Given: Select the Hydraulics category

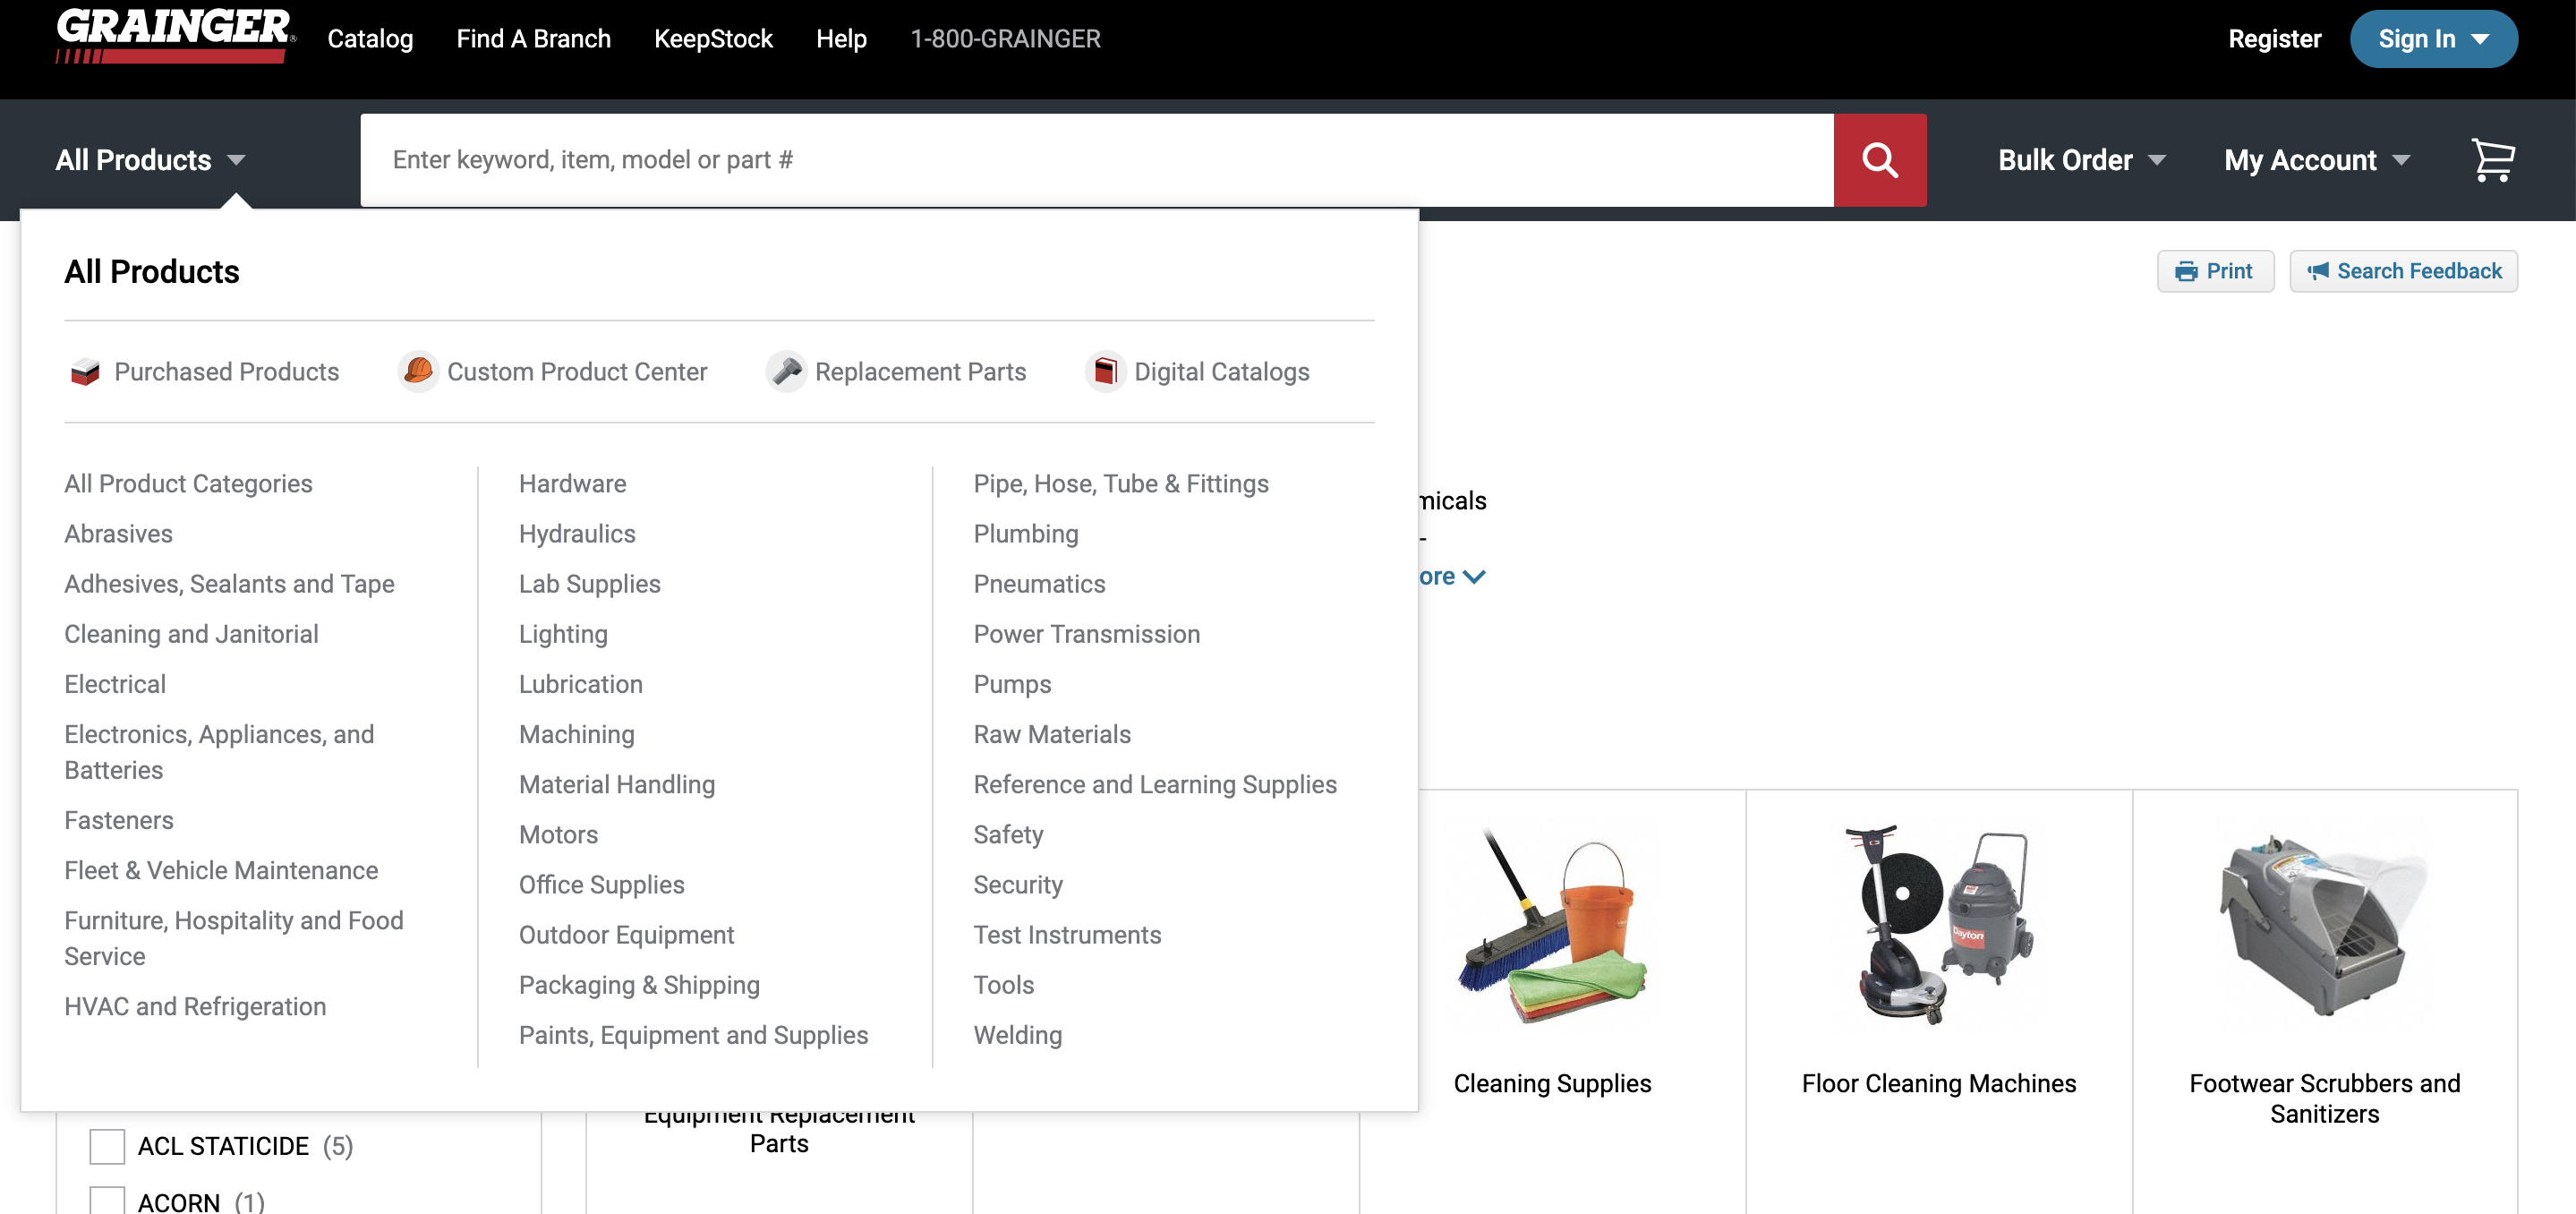Looking at the screenshot, I should (x=577, y=534).
